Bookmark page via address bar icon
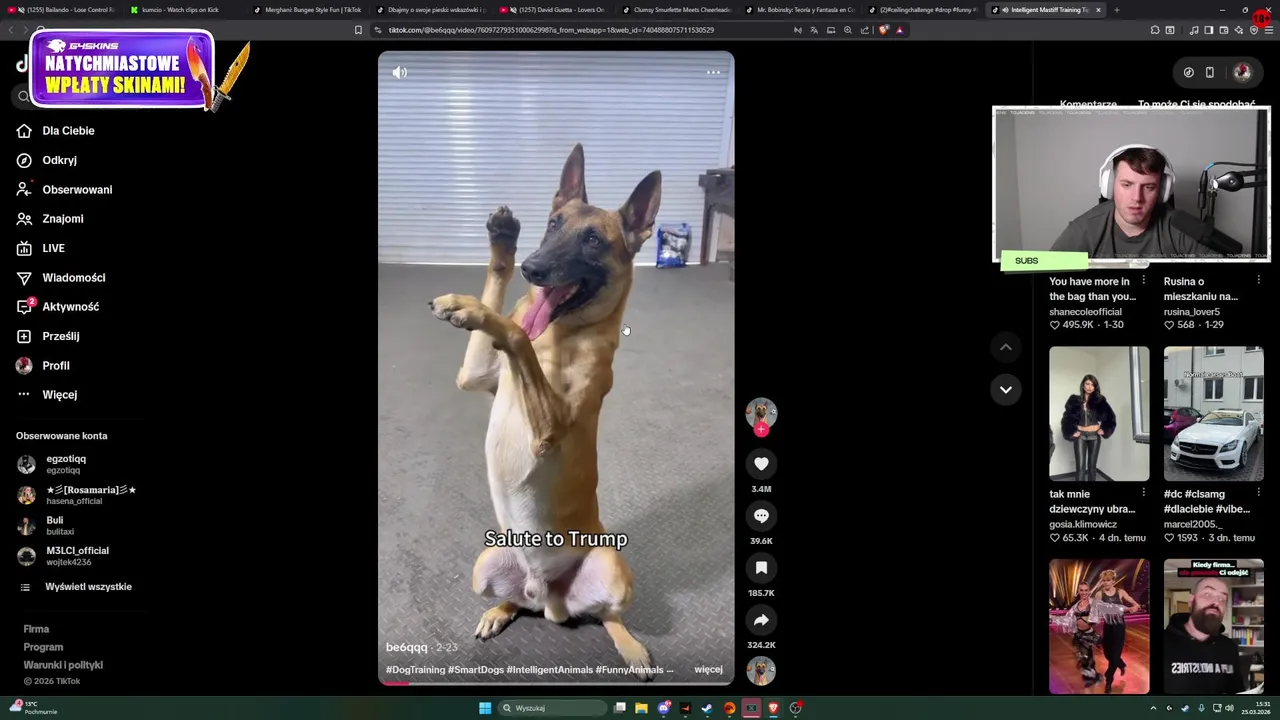 358,30
